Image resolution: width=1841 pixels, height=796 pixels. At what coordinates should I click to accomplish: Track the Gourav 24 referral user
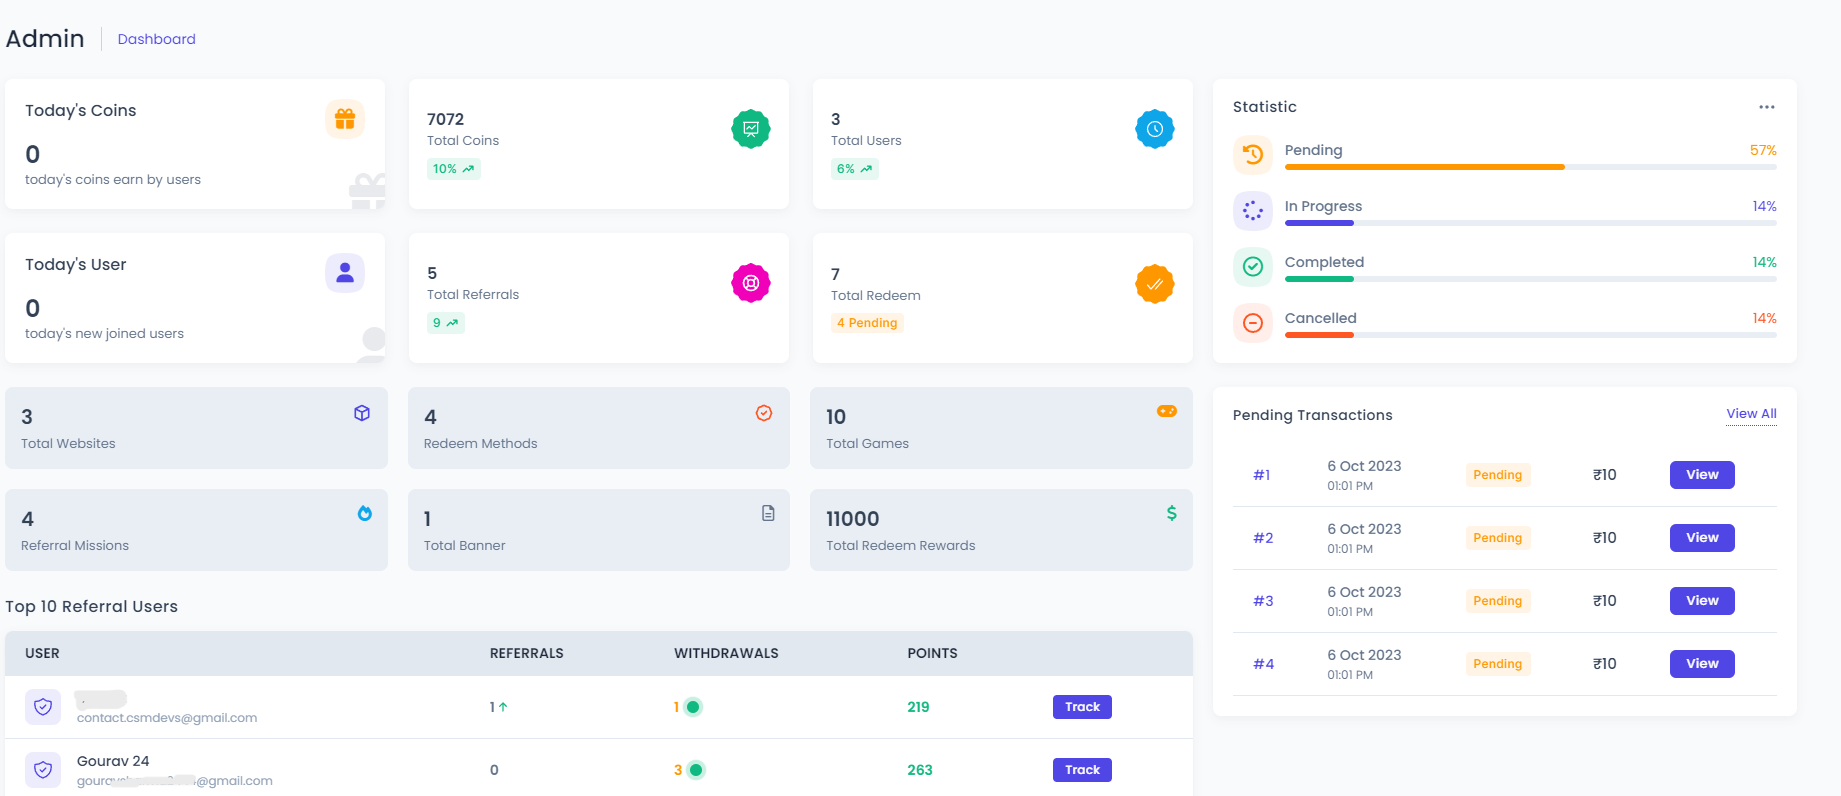(x=1082, y=770)
